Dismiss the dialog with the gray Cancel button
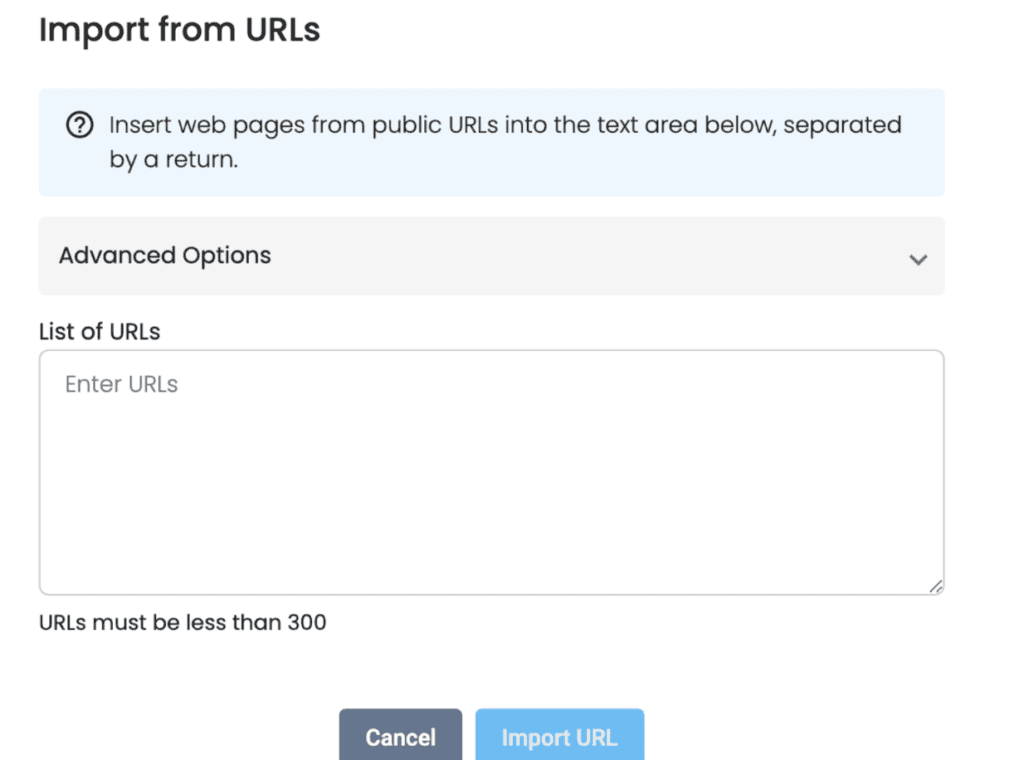This screenshot has height=760, width=1024. click(x=400, y=737)
